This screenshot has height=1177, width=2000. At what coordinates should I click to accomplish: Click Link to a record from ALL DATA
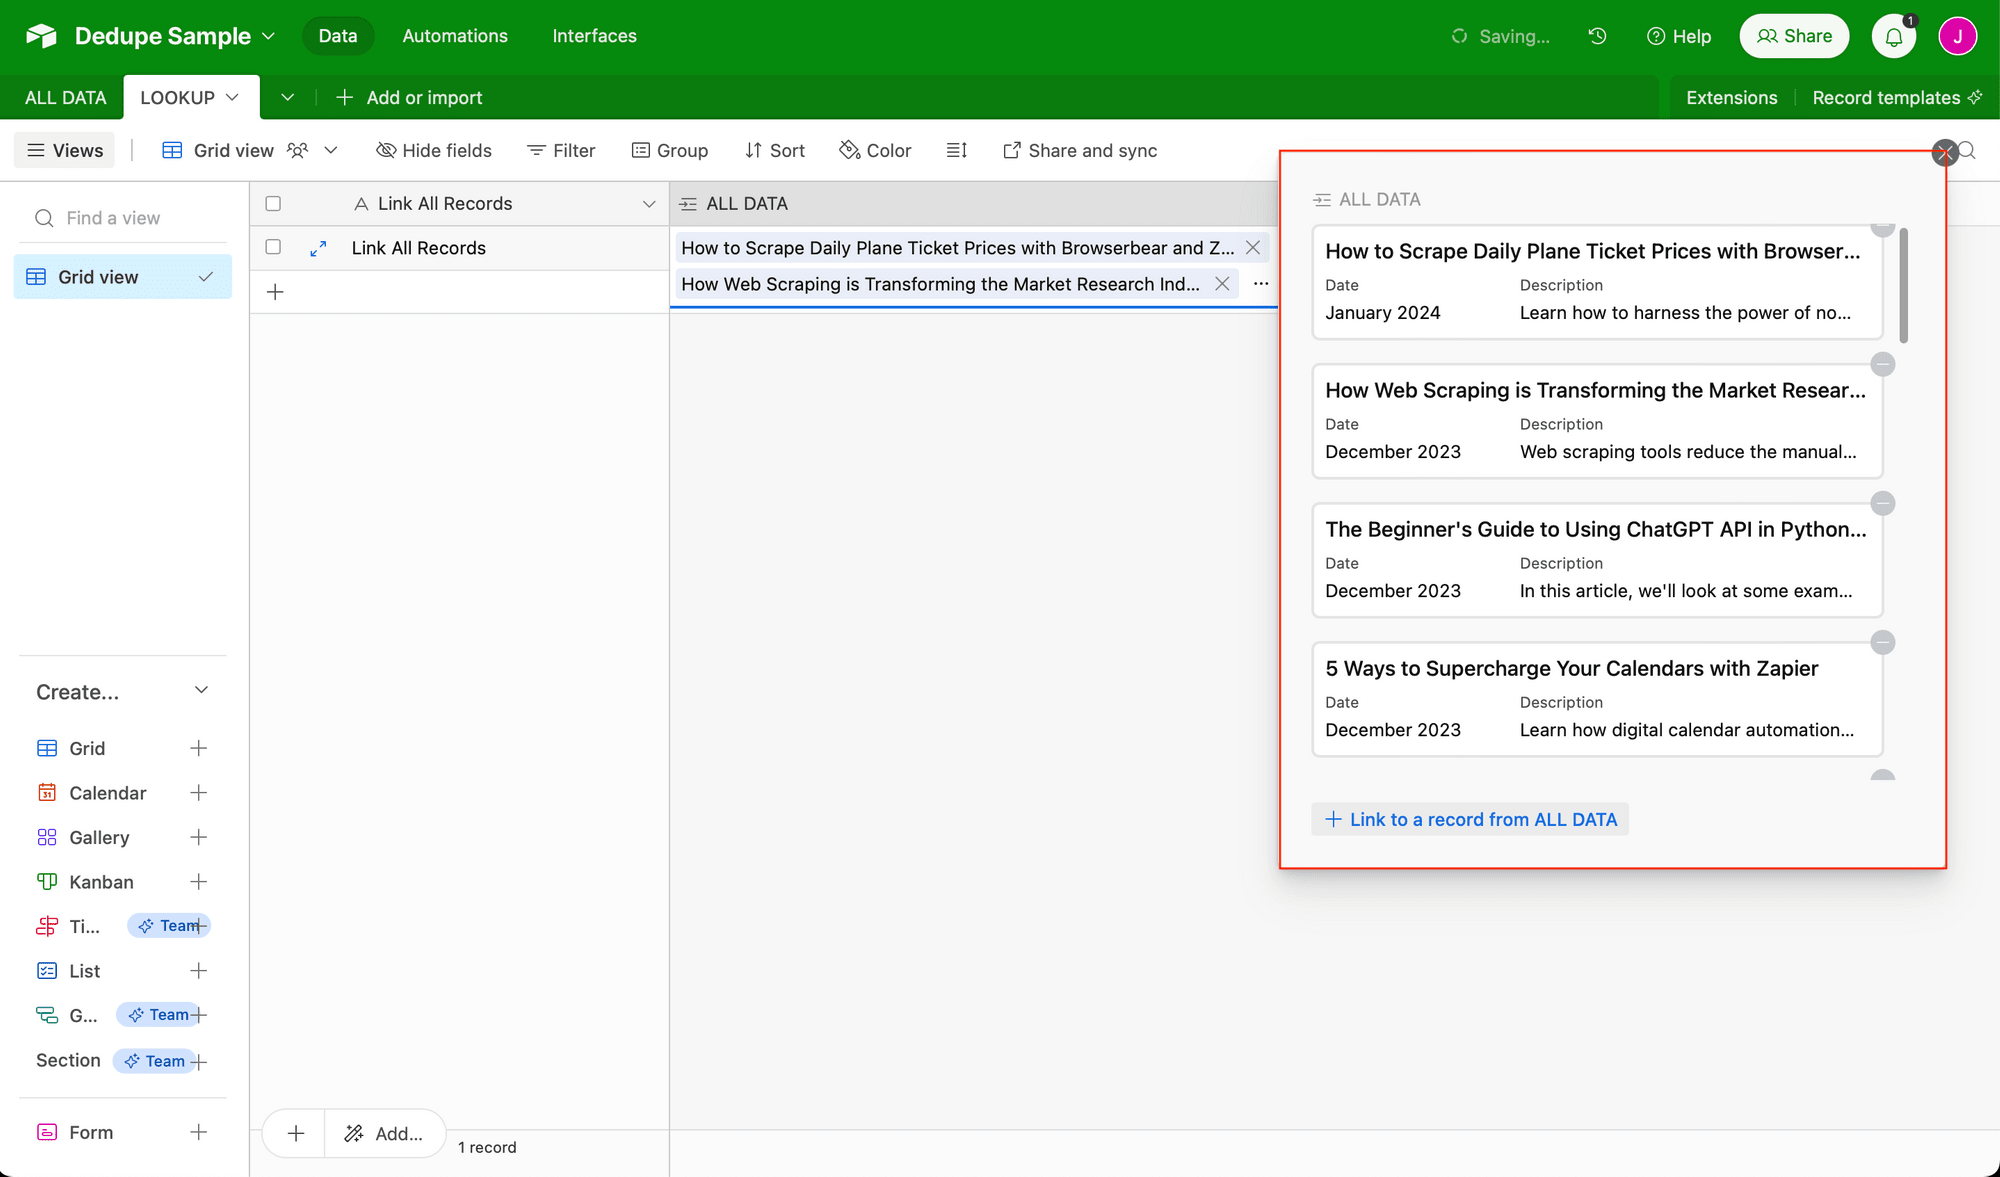click(x=1470, y=819)
